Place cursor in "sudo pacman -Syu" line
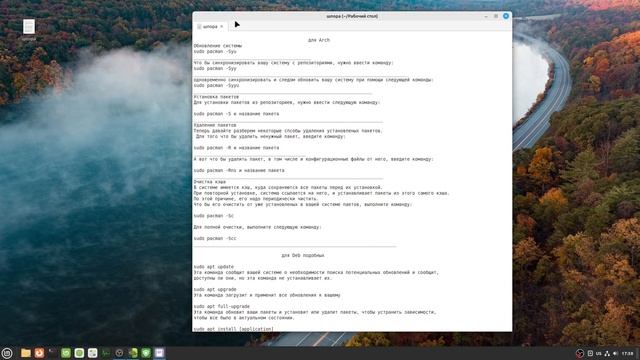 [215, 51]
